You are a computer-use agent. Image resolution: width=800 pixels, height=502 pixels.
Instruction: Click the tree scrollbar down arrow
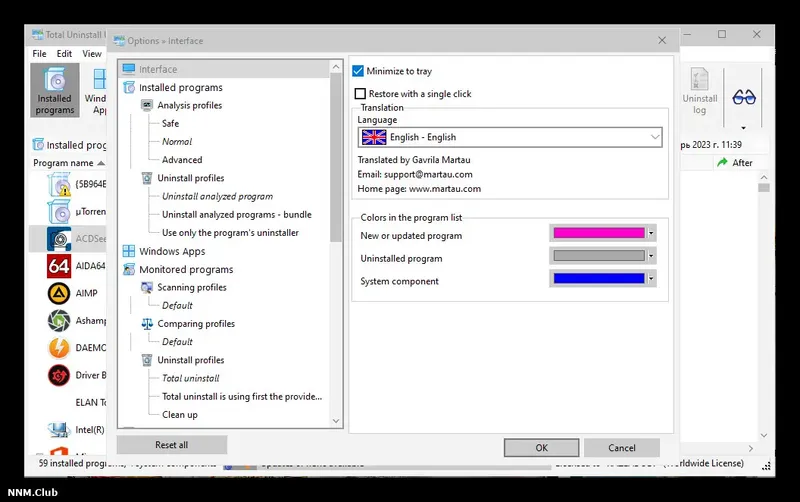336,421
